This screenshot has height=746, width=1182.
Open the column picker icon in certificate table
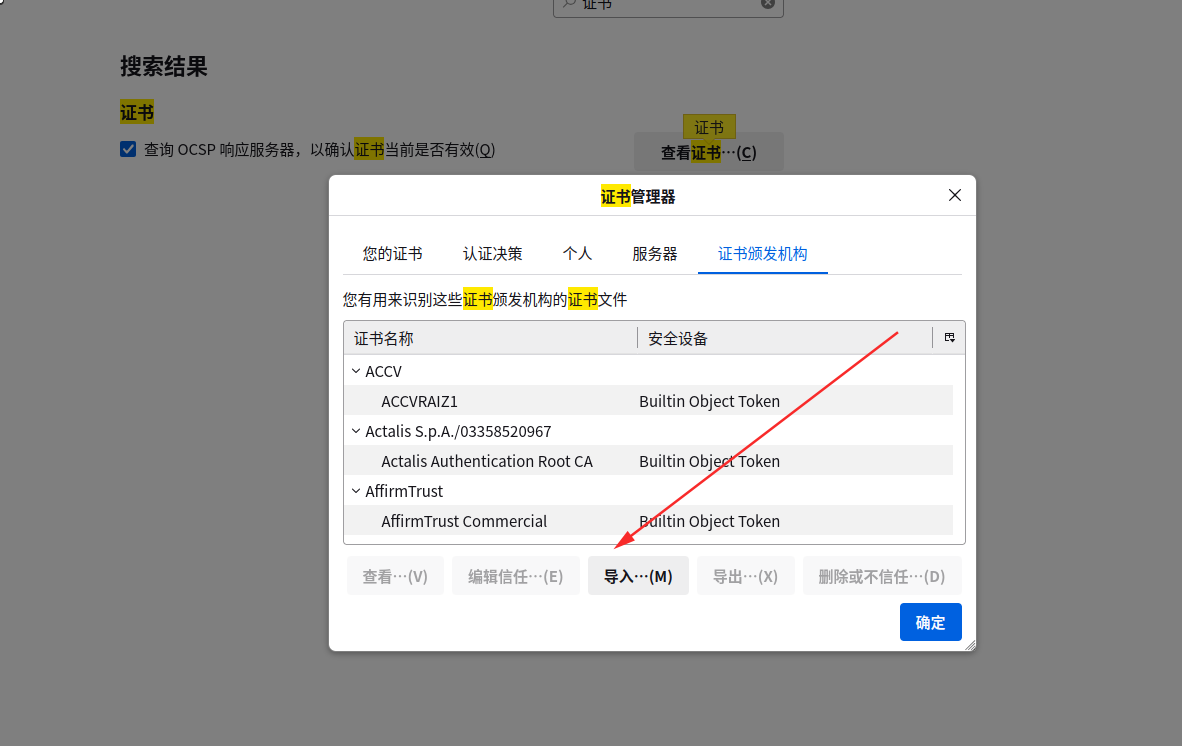(x=950, y=338)
